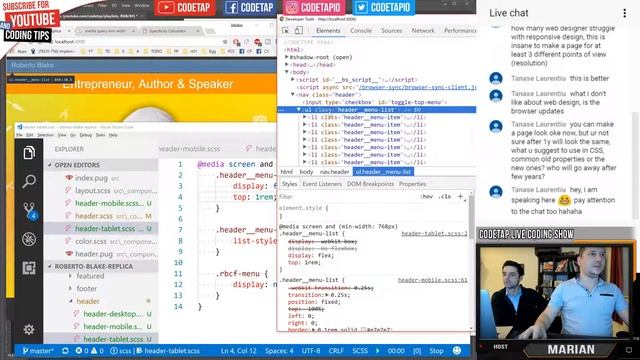Open browser-sync-client script src link
The height and width of the screenshot is (360, 640).
pos(417,87)
